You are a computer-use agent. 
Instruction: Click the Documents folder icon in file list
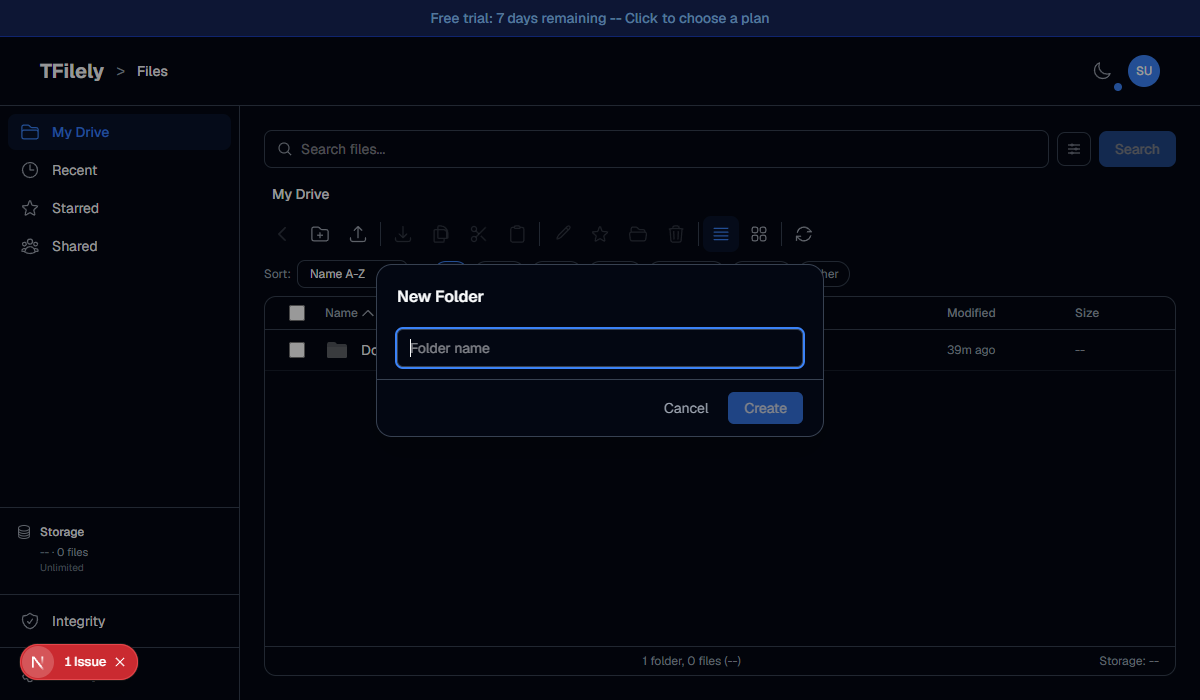click(x=337, y=350)
